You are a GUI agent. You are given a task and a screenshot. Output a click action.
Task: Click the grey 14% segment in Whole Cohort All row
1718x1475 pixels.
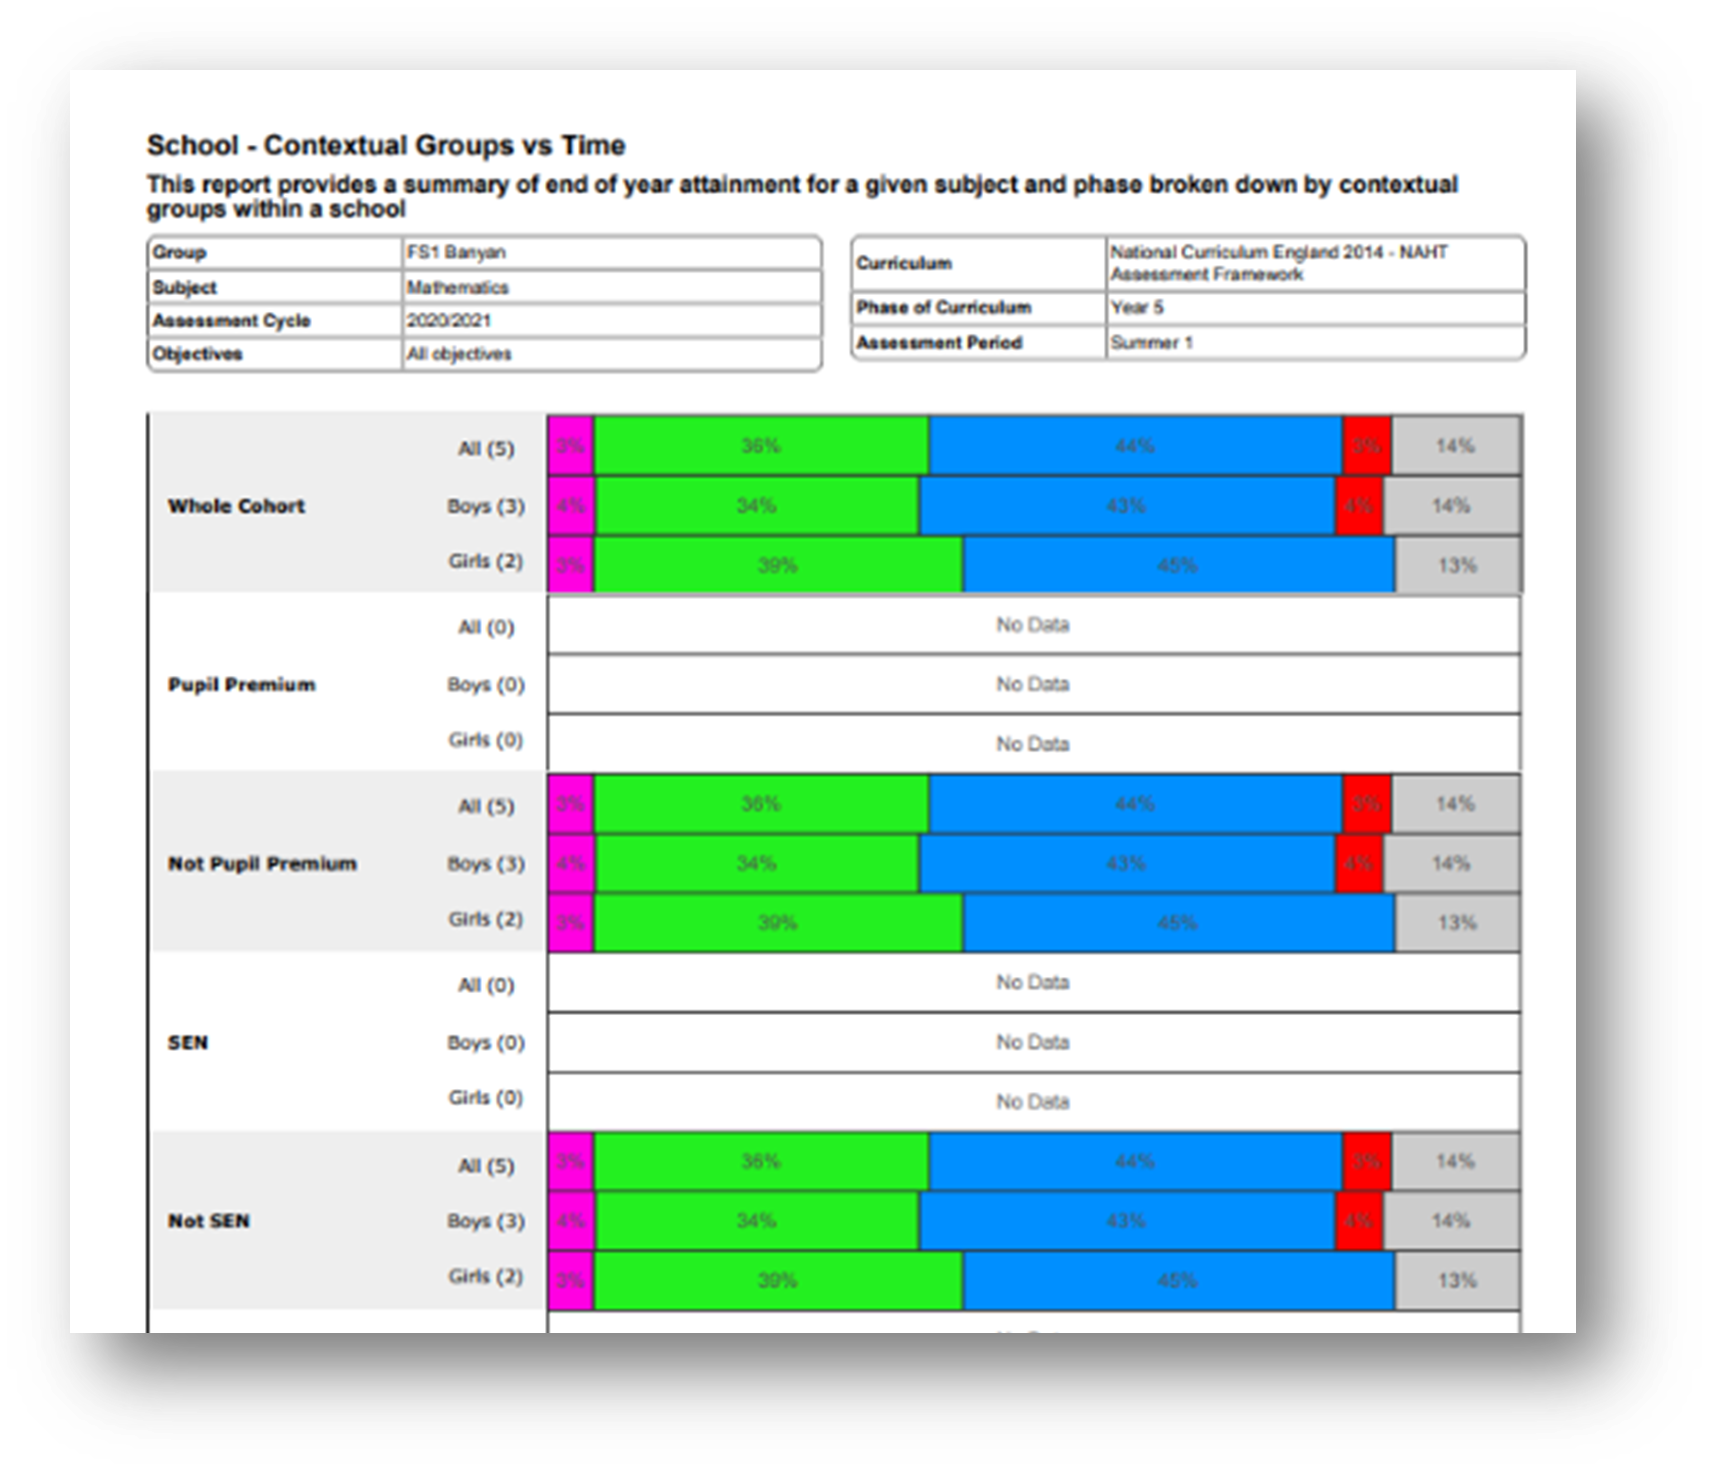tap(1456, 446)
